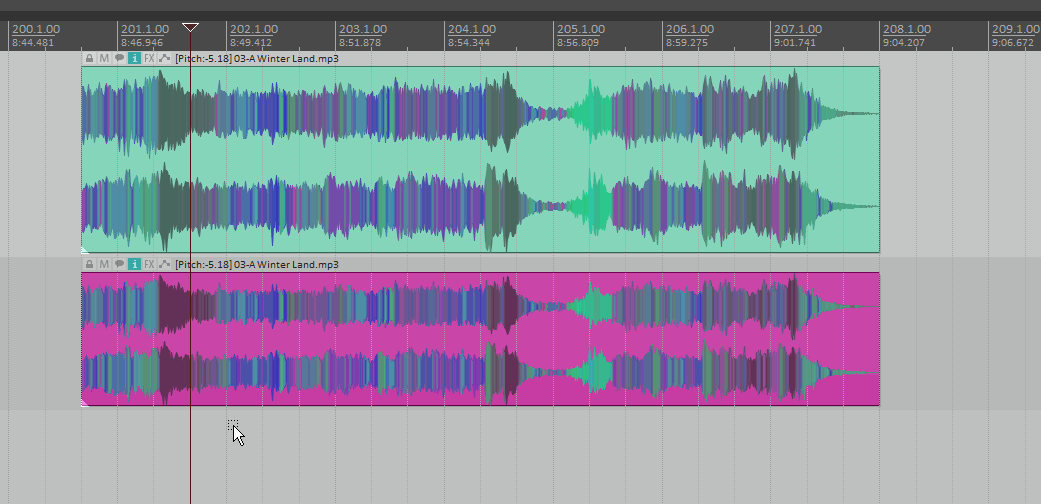The height and width of the screenshot is (504, 1041).
Task: Set cursor at ruler measure 200.1.00
Action: pyautogui.click(x=36, y=29)
